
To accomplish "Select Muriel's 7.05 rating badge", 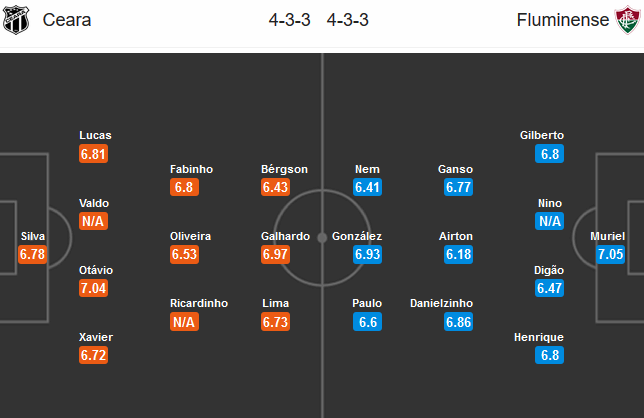I will [x=610, y=254].
